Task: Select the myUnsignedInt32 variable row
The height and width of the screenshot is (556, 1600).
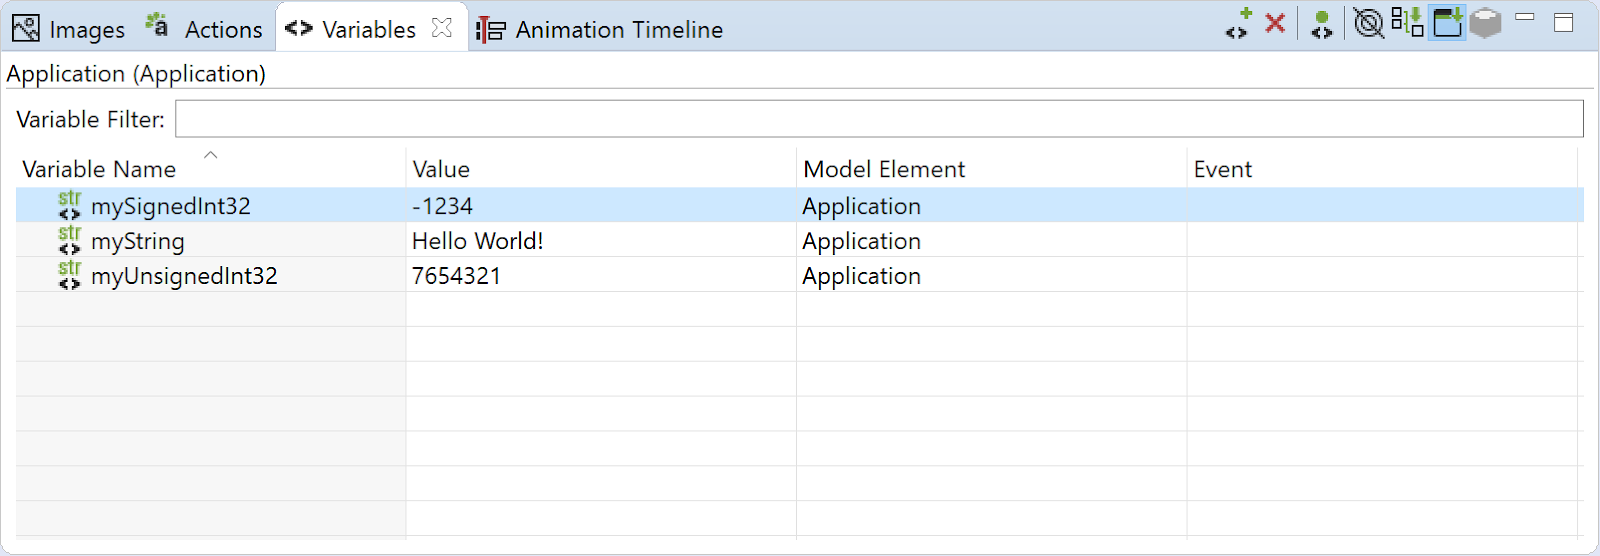Action: click(x=800, y=275)
